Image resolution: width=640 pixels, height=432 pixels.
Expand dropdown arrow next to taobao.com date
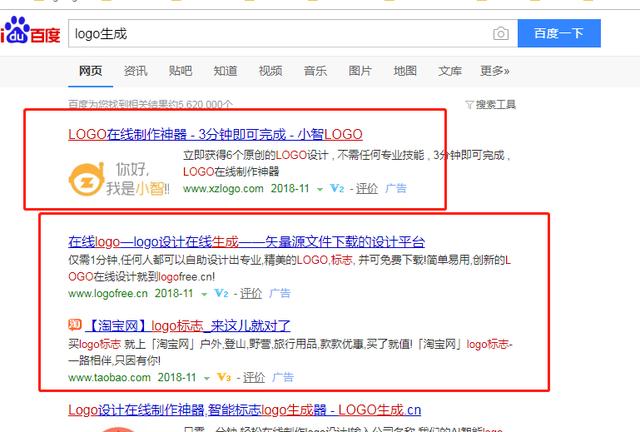click(207, 378)
